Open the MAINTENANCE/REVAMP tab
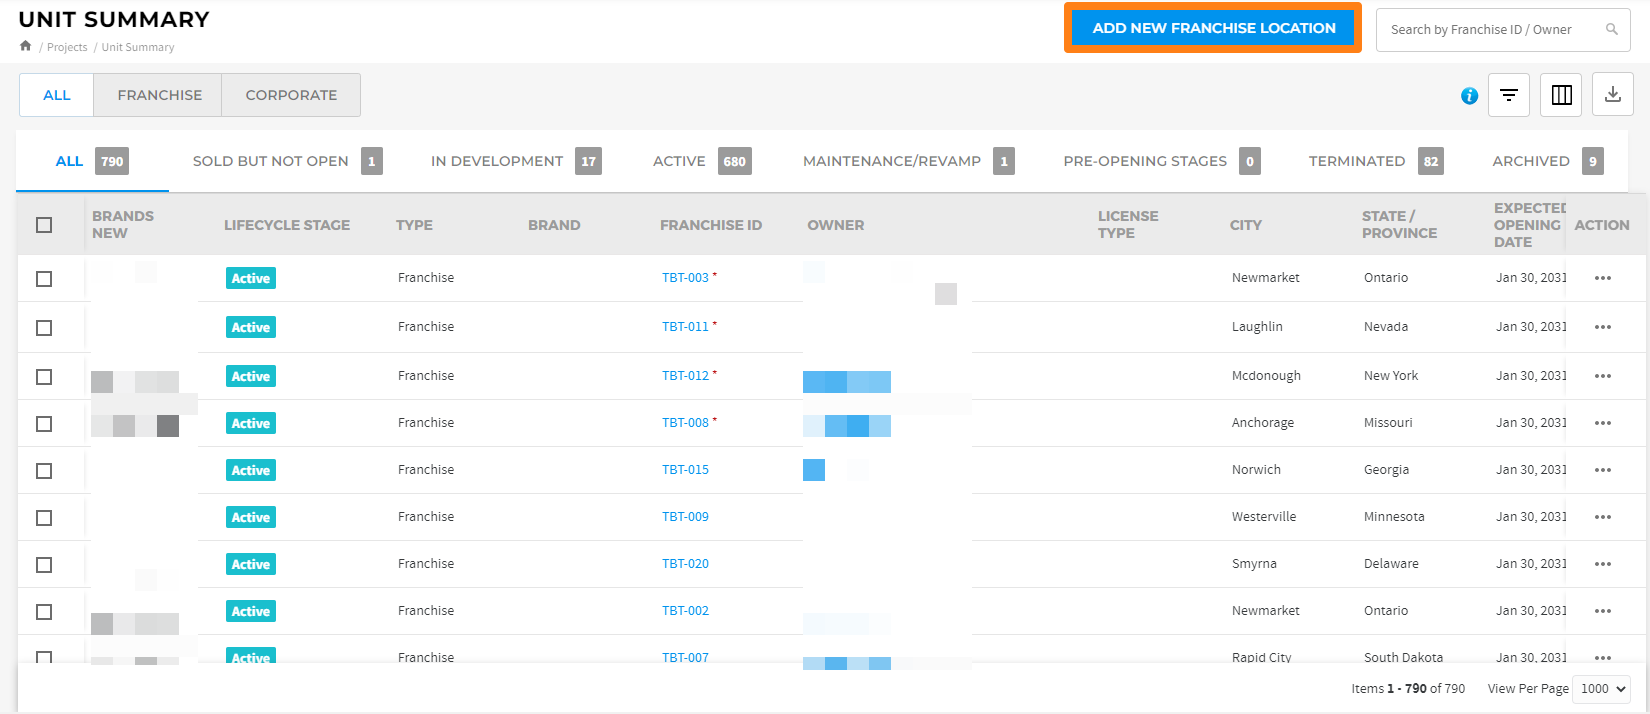 908,161
